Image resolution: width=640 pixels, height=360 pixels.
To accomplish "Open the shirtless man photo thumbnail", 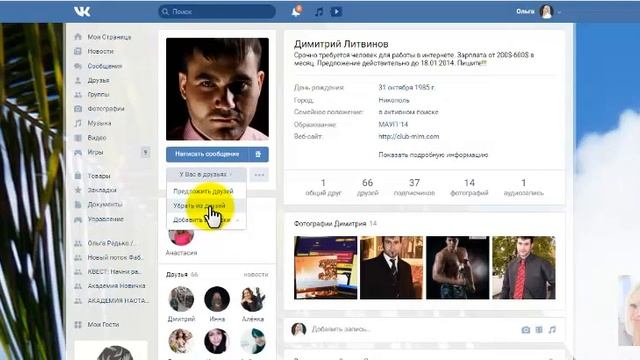I will pyautogui.click(x=458, y=268).
